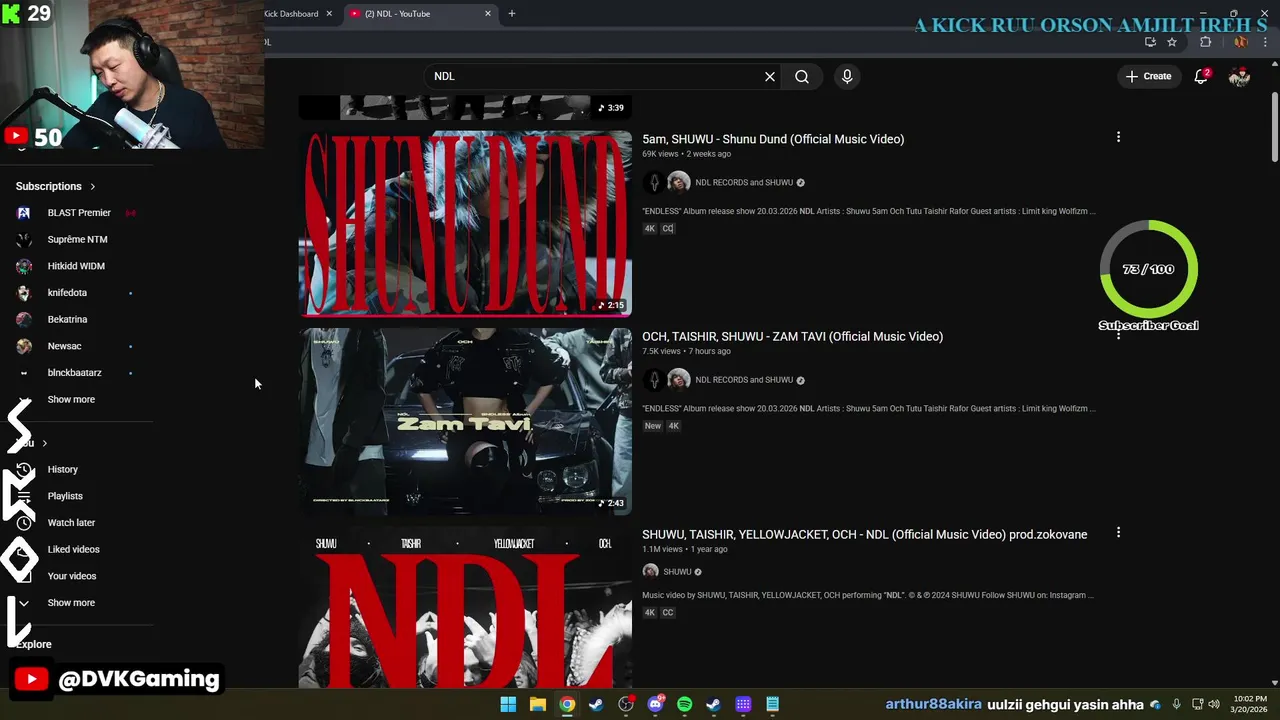Open SHUWU, TAISHIR, YELLOWJACKET, OCH - NDL title
Viewport: 1280px width, 720px height.
(864, 534)
